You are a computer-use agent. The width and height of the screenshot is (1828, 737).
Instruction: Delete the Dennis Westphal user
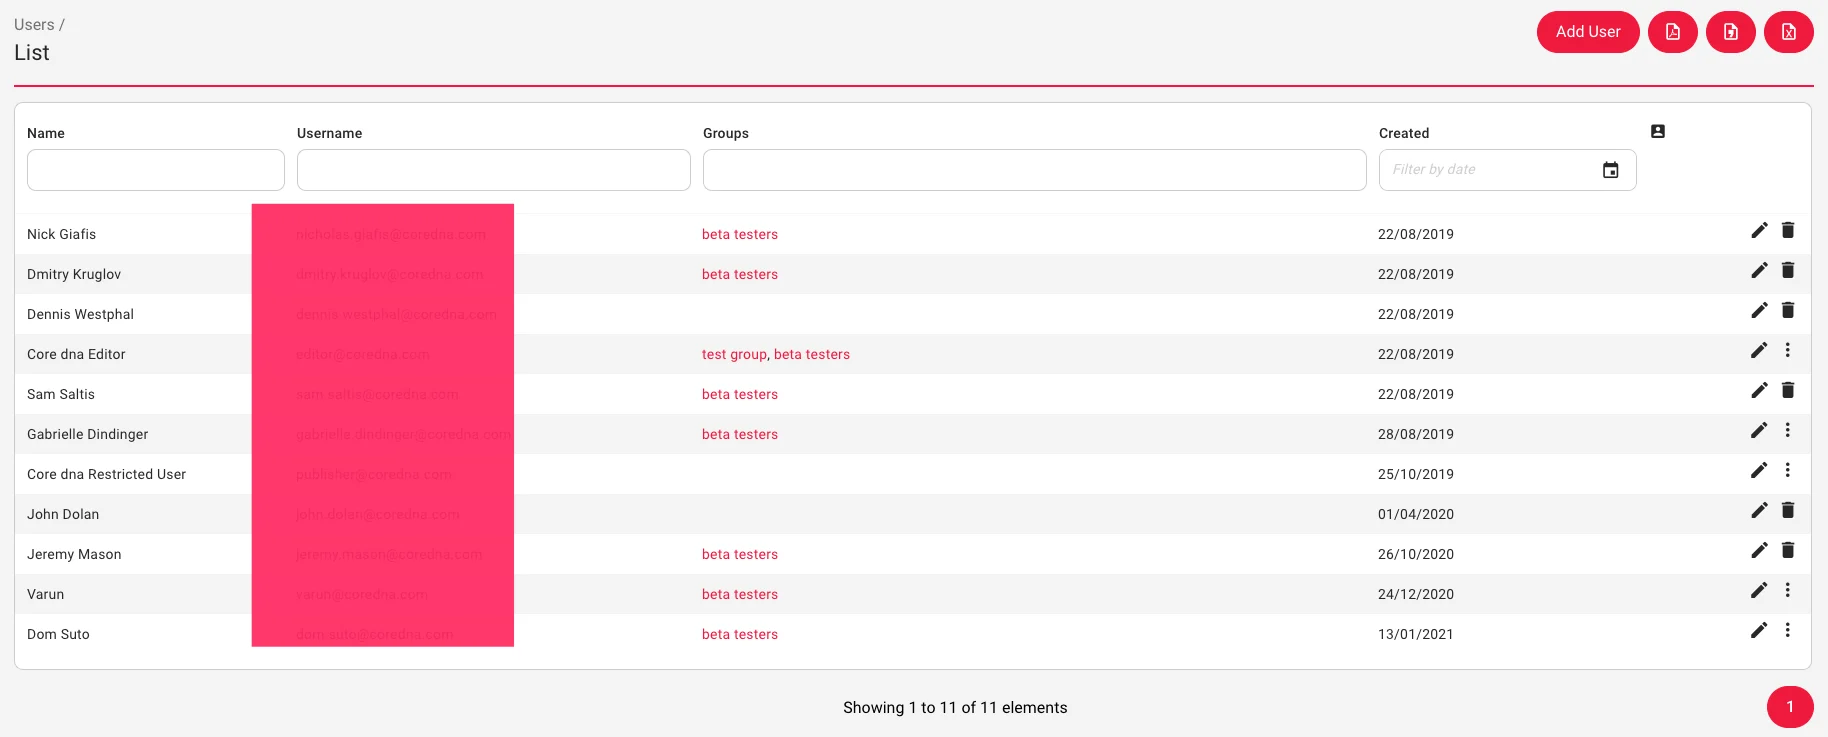1788,310
